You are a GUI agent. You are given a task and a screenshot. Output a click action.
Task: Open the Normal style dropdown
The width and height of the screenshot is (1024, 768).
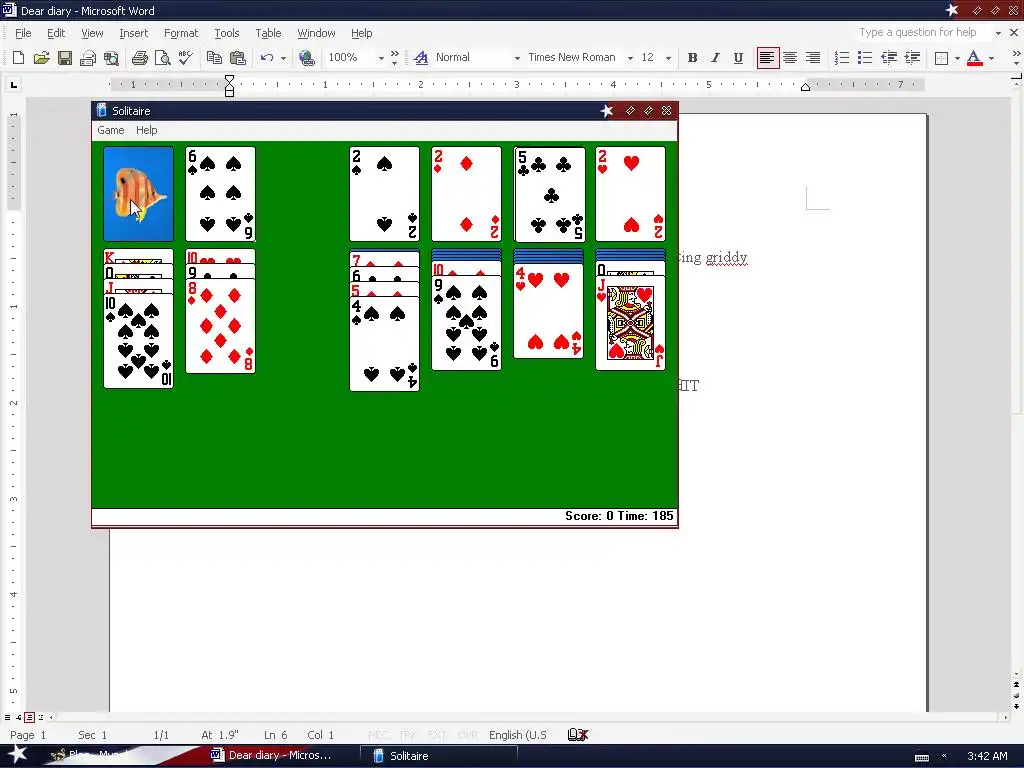[517, 58]
